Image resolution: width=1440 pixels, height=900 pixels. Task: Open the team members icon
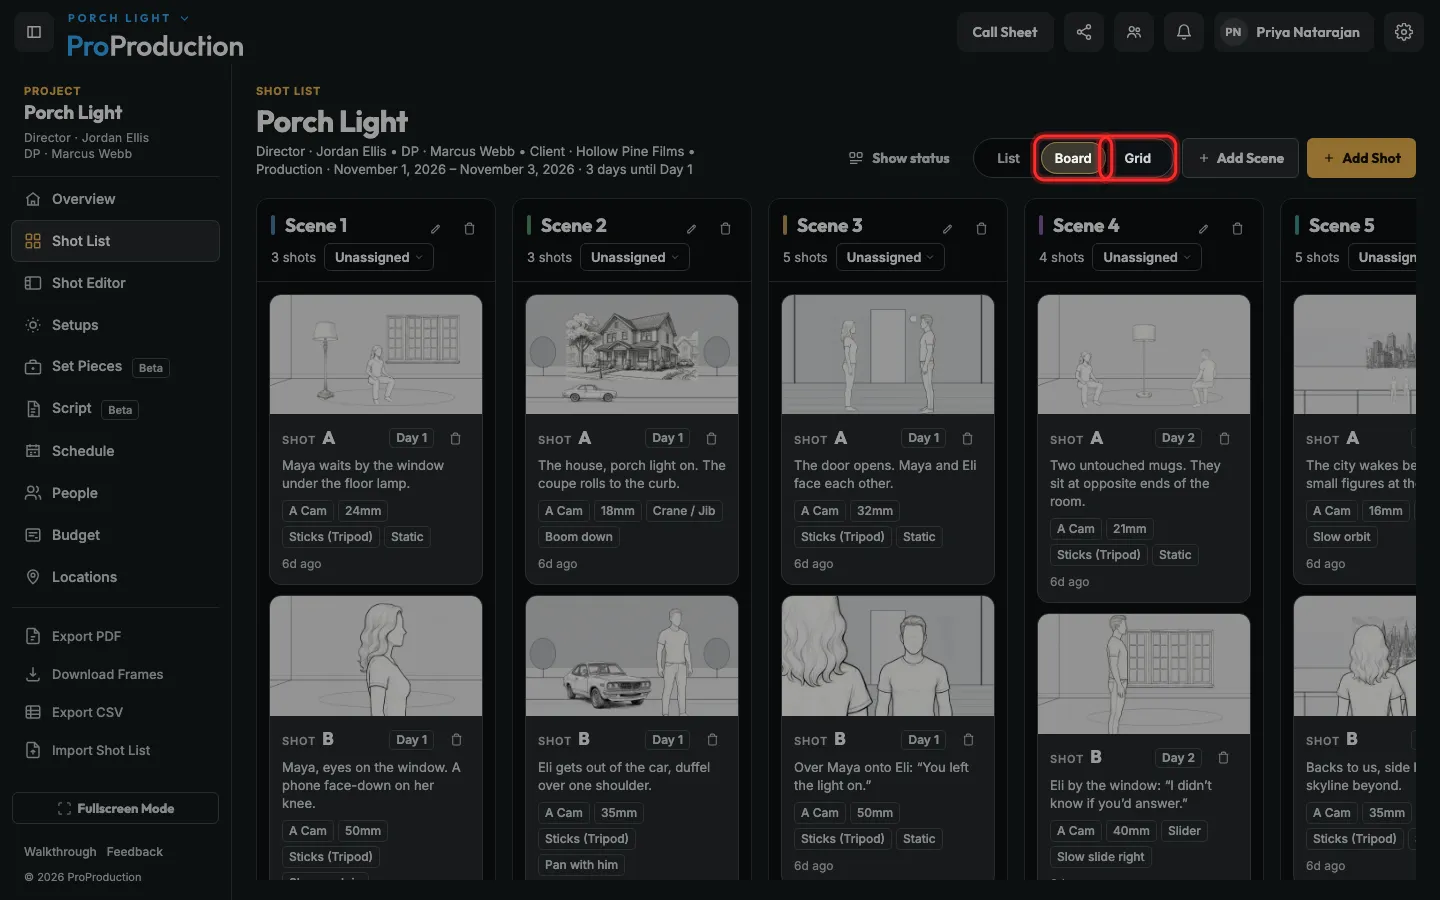click(x=1134, y=32)
